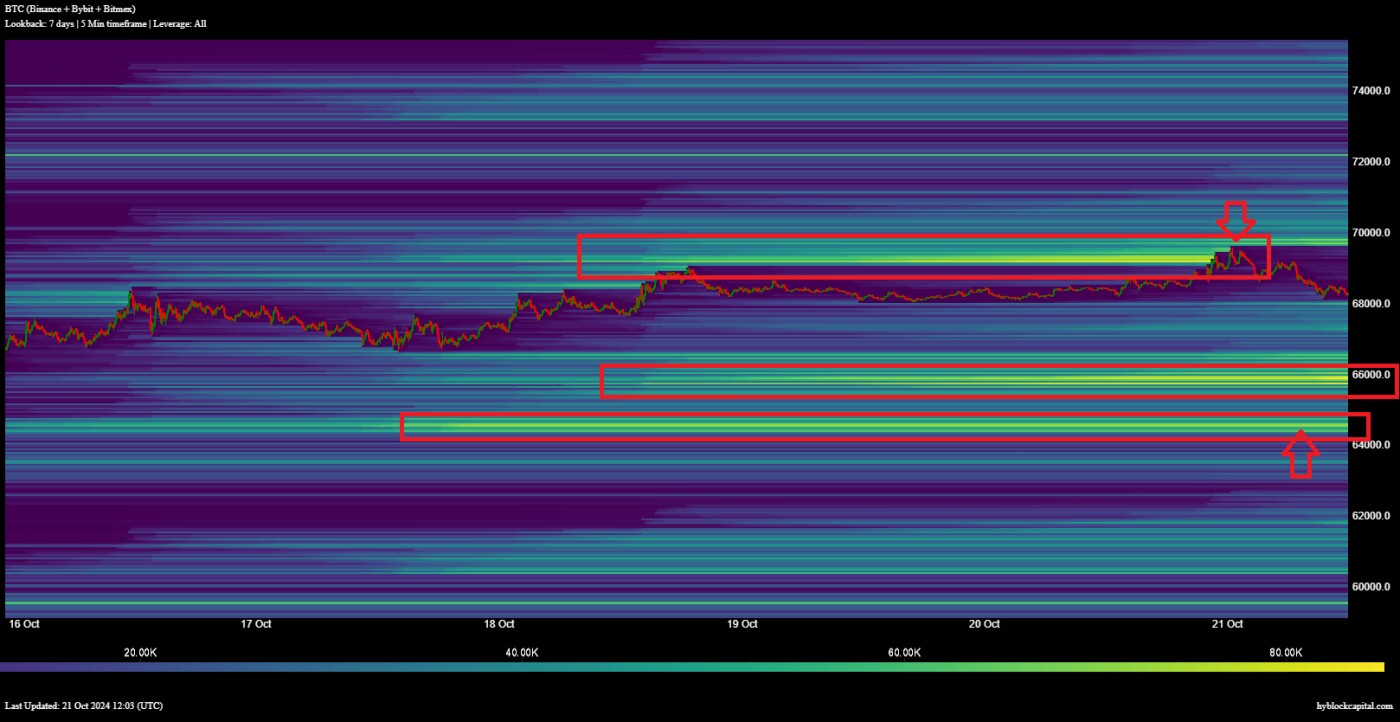1400x722 pixels.
Task: Click the '16 Oct' date label
Action: (23, 624)
